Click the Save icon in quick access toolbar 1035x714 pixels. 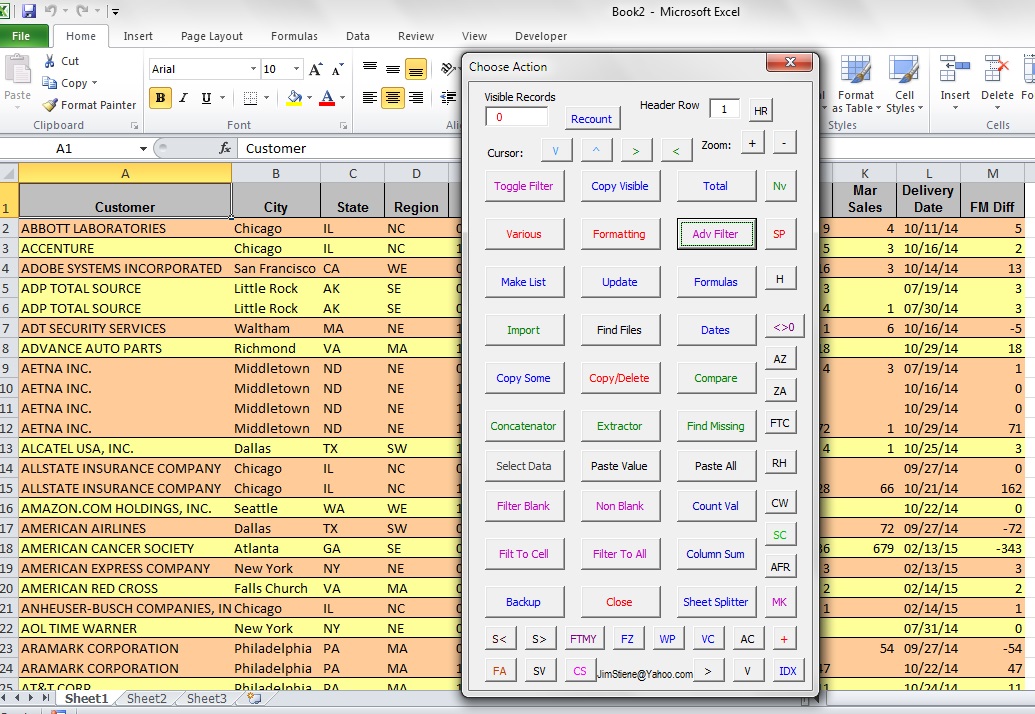click(28, 11)
